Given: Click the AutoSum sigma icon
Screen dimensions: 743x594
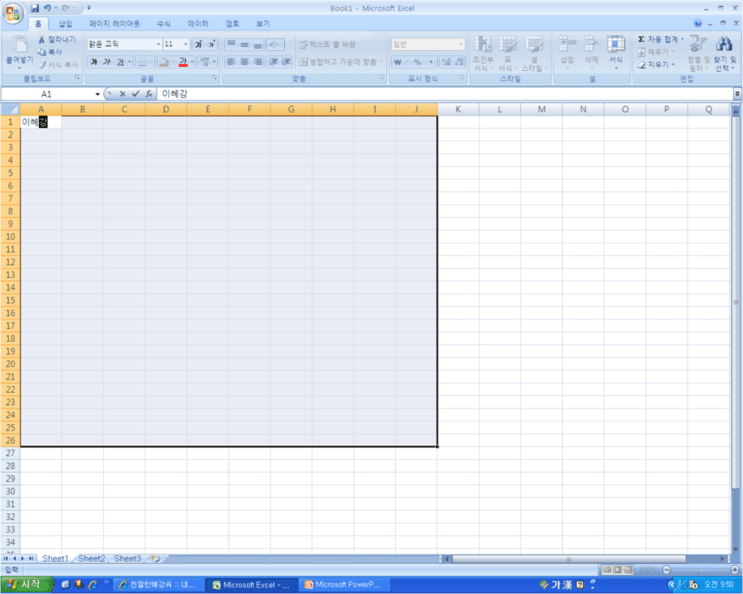Looking at the screenshot, I should [641, 39].
